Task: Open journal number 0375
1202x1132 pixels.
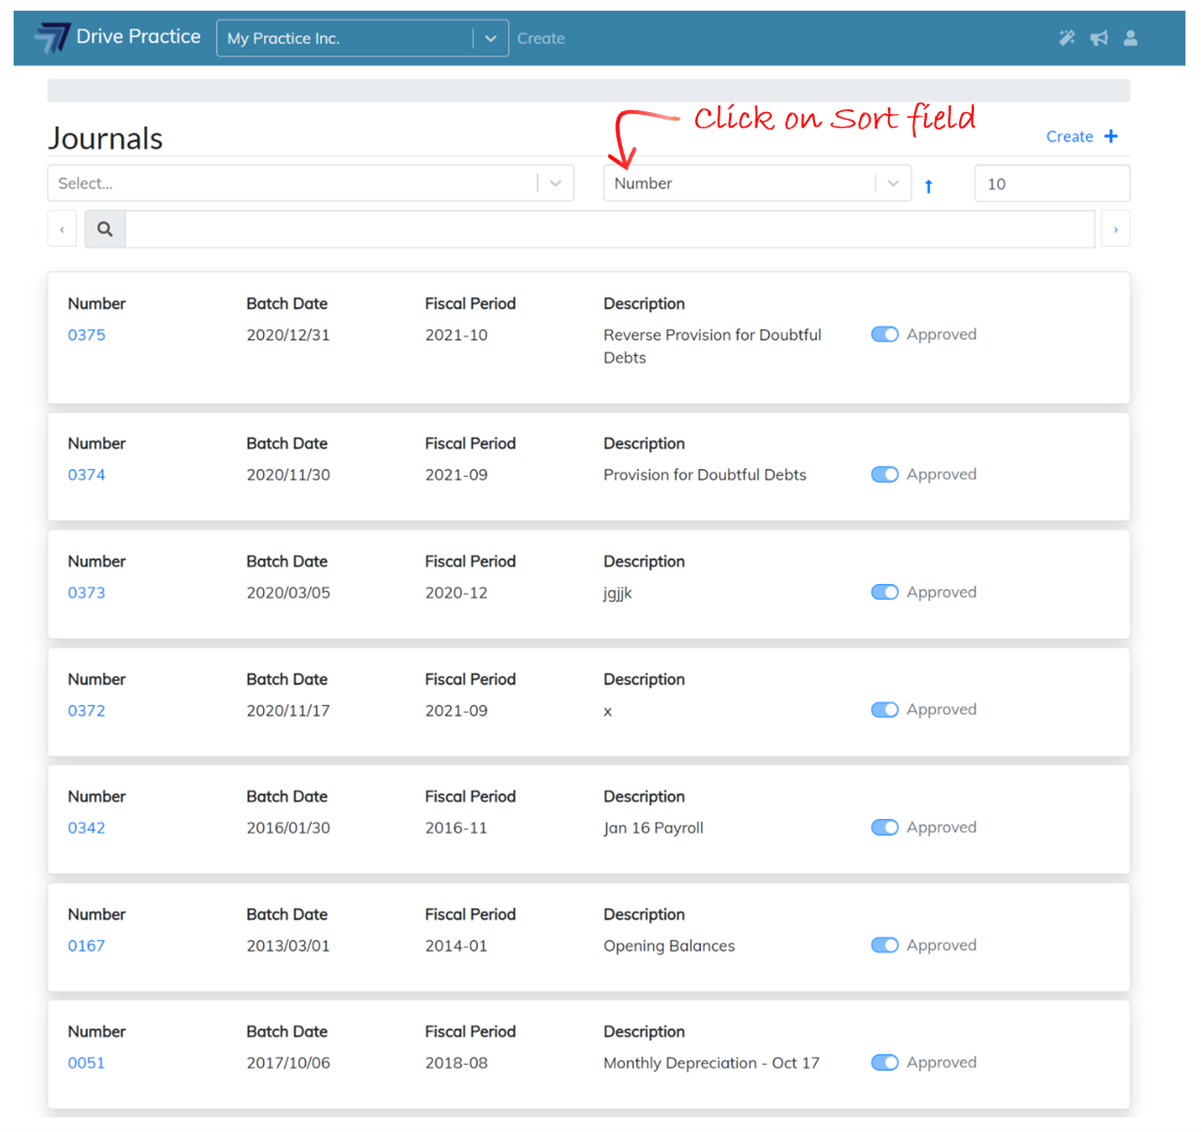Action: point(86,335)
